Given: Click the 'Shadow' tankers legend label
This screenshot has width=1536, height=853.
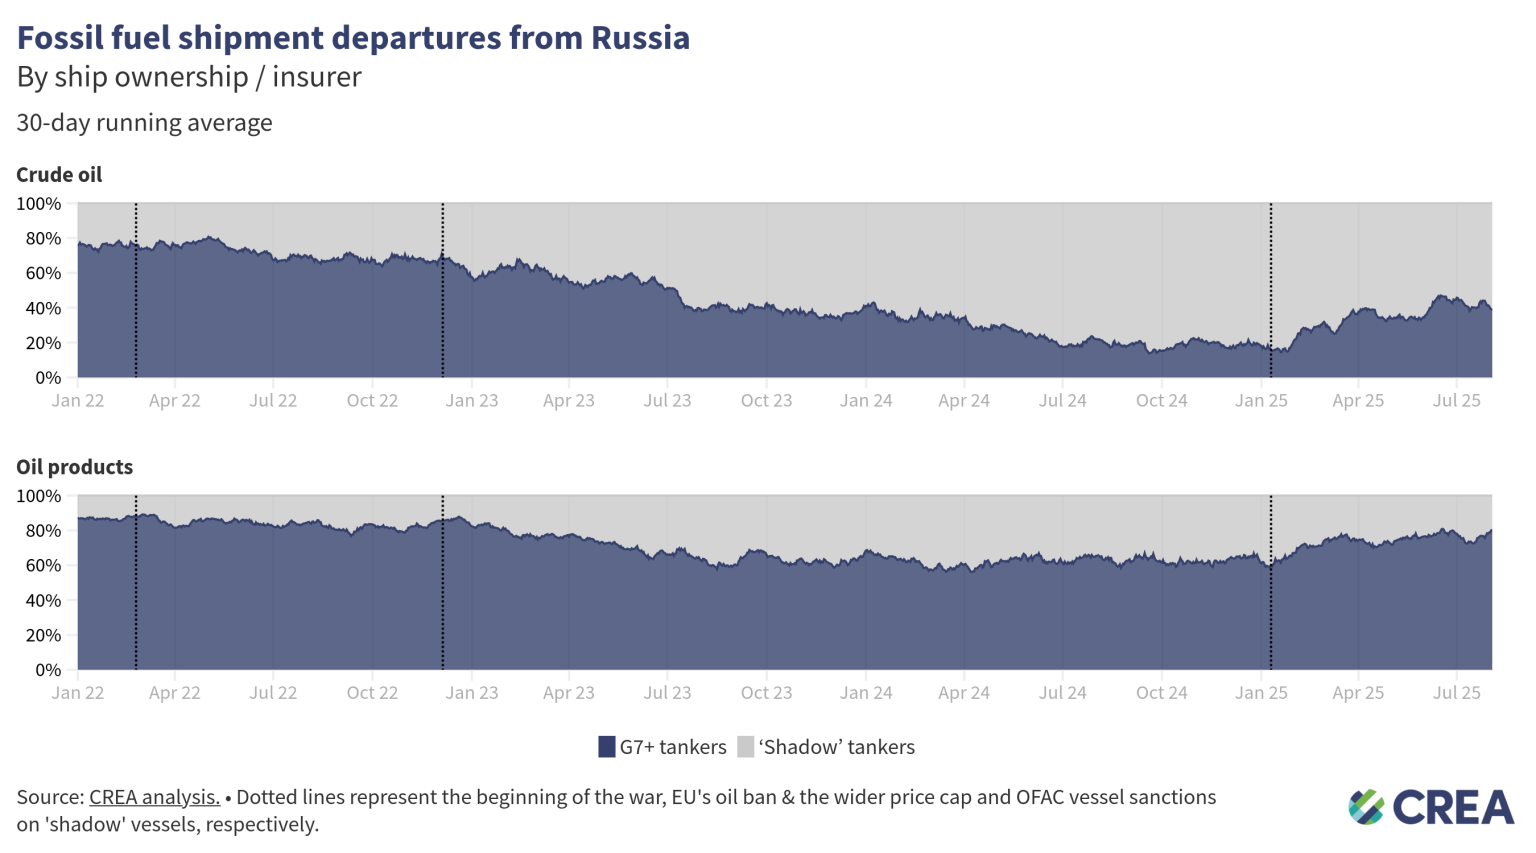Looking at the screenshot, I should pos(837,747).
